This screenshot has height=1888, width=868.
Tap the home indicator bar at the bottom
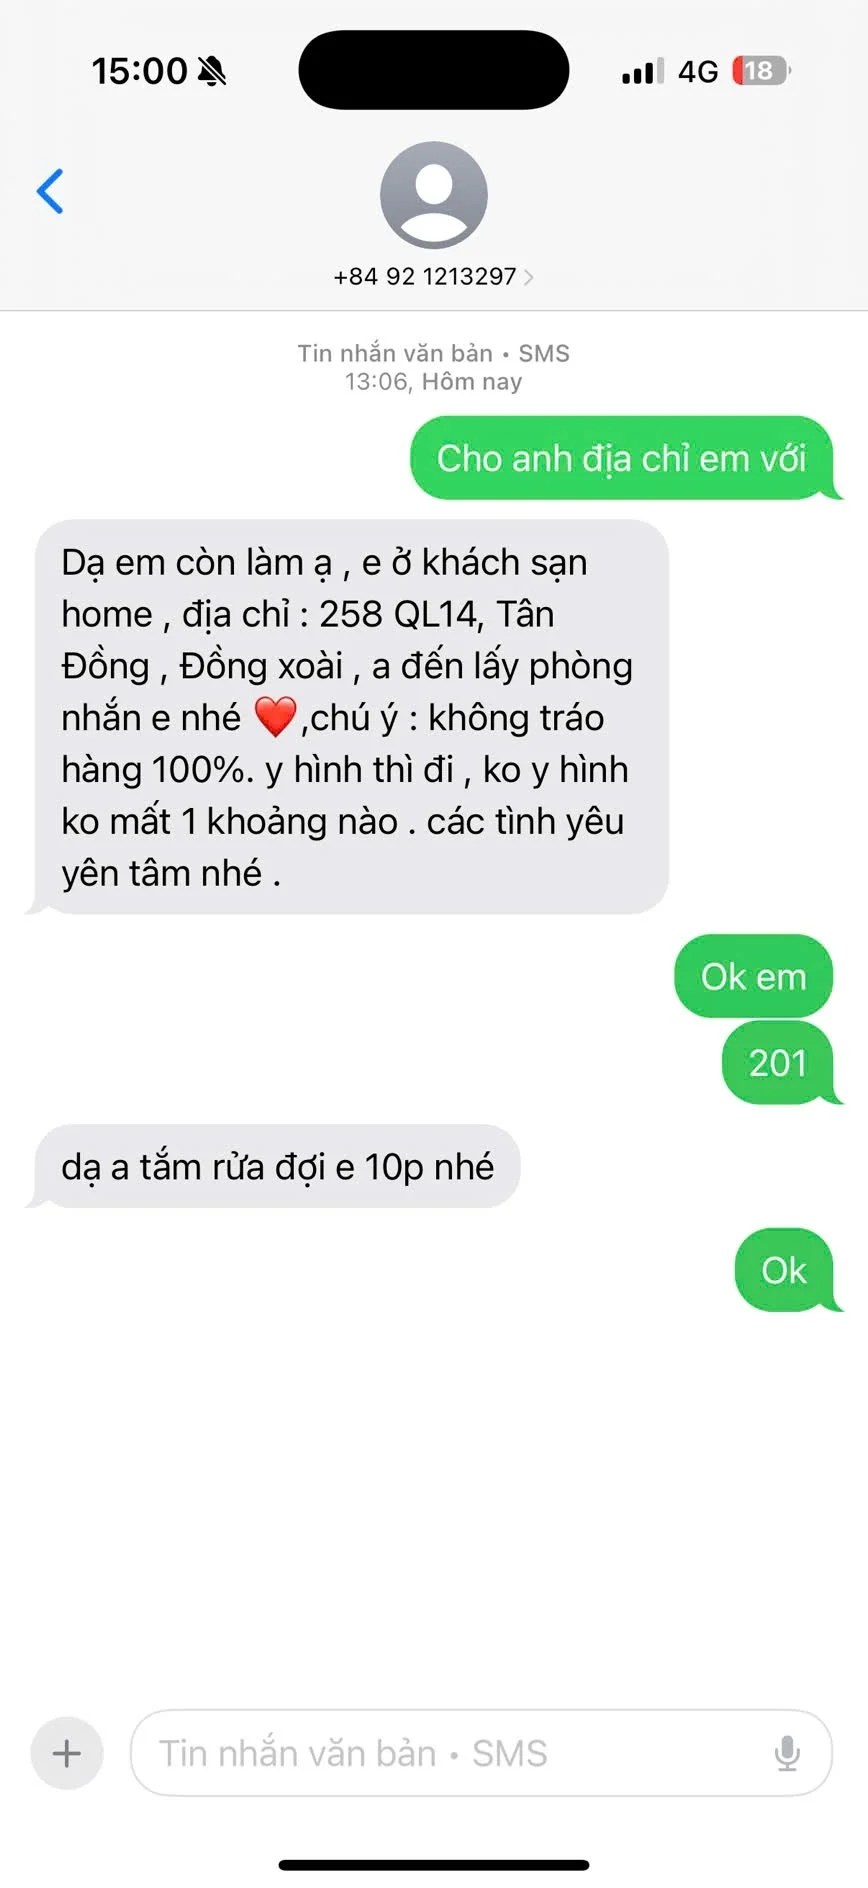[x=434, y=1865]
